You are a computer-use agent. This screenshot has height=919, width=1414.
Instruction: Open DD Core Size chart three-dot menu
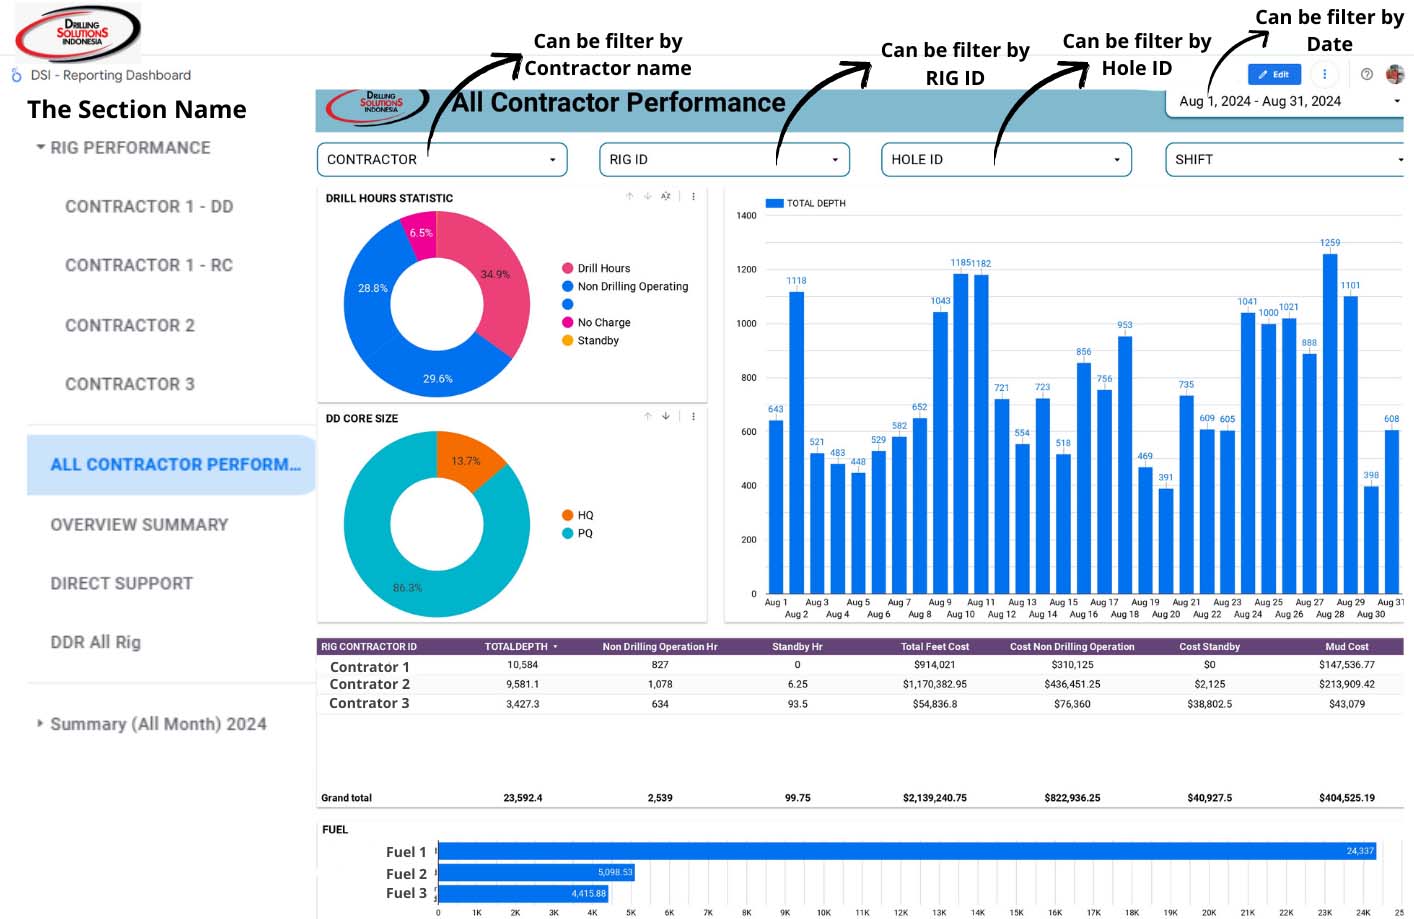pyautogui.click(x=693, y=416)
